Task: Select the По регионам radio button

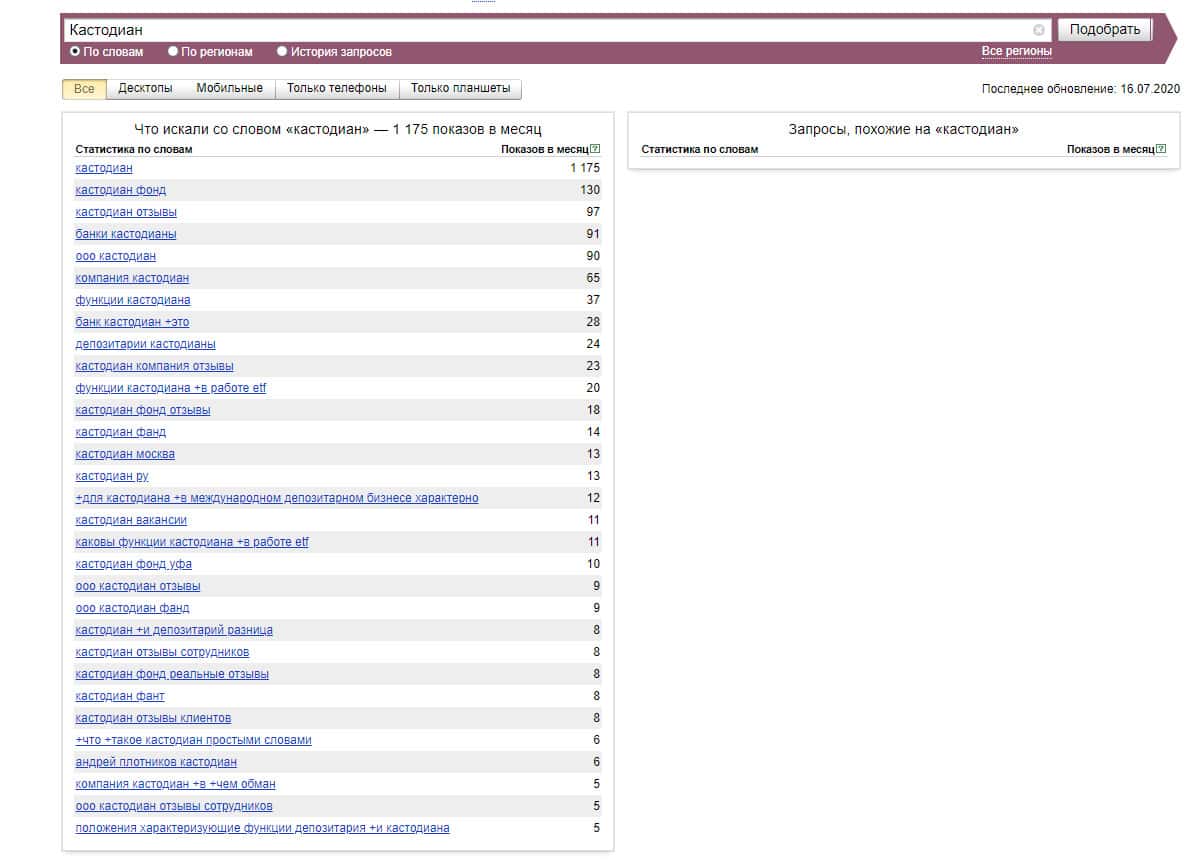Action: (173, 51)
